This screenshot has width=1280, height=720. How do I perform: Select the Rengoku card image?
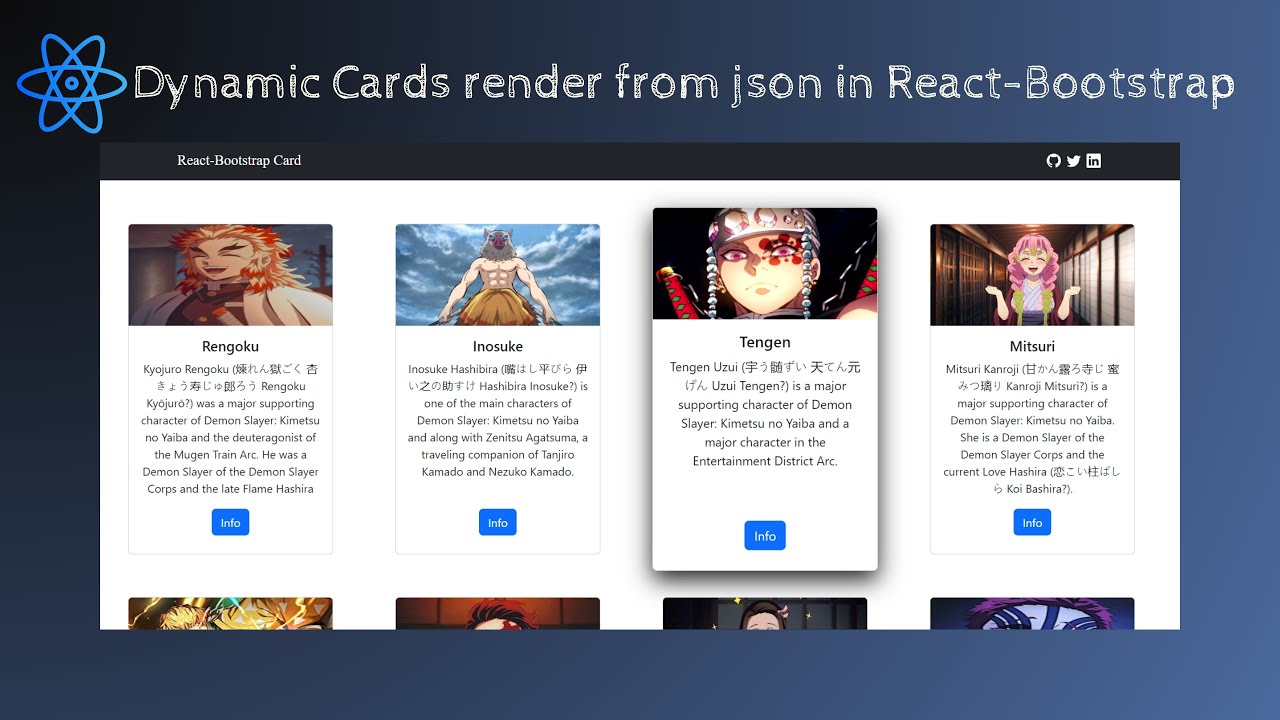(x=230, y=275)
